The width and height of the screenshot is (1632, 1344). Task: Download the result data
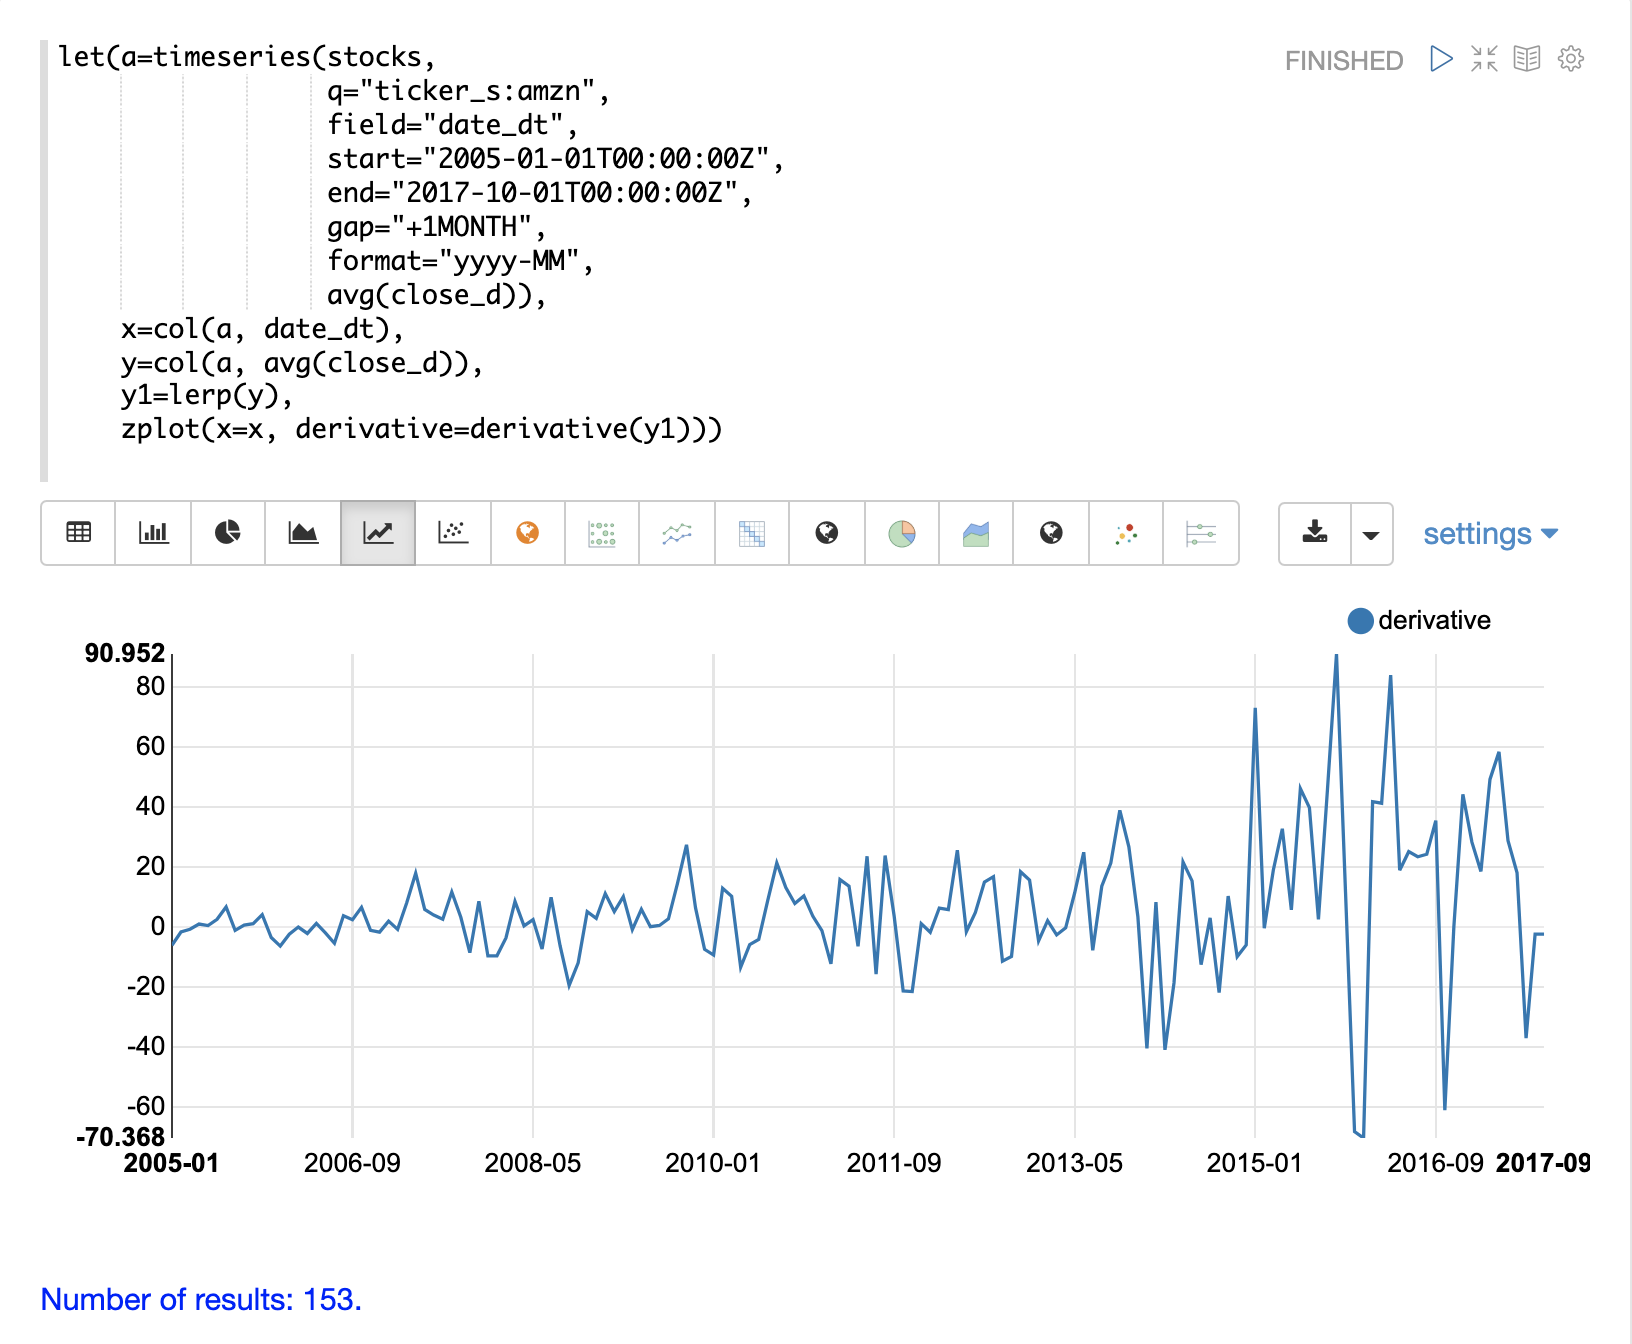pyautogui.click(x=1315, y=533)
